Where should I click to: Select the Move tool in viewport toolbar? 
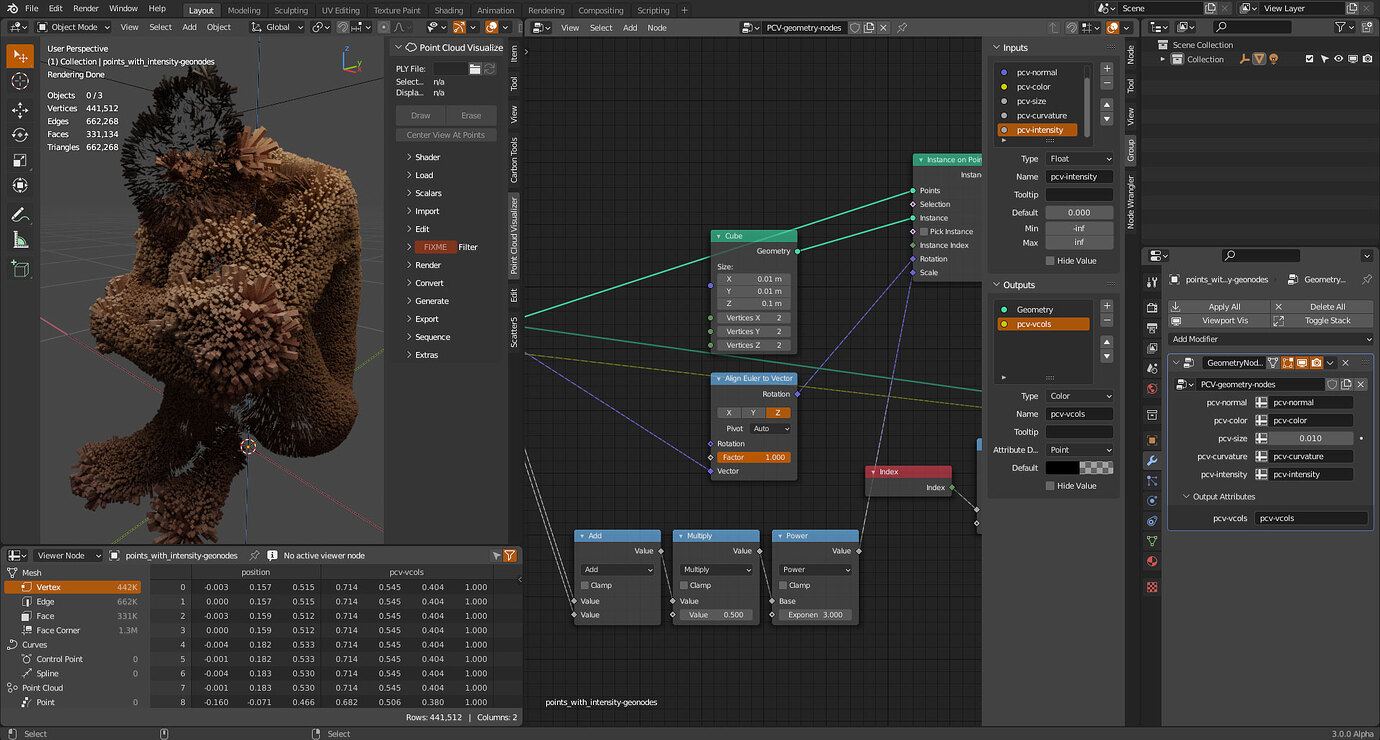click(20, 110)
